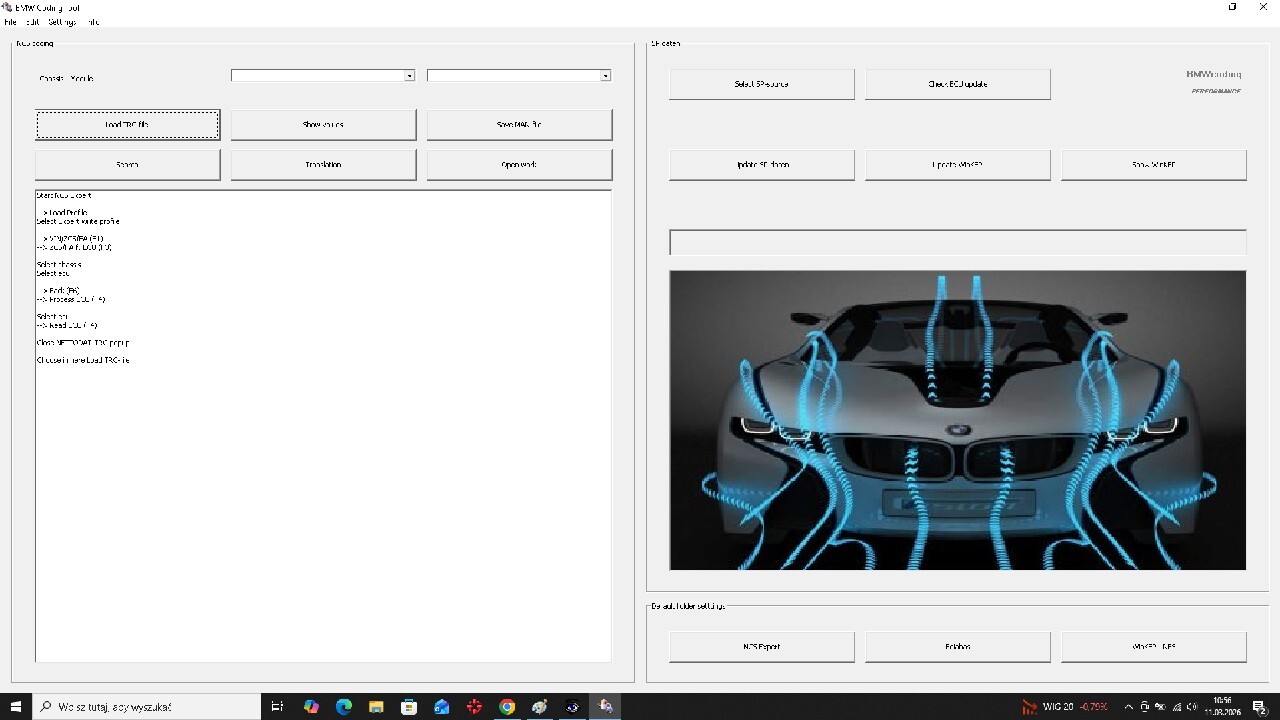Open Task View in the taskbar
The image size is (1280, 720).
point(278,707)
